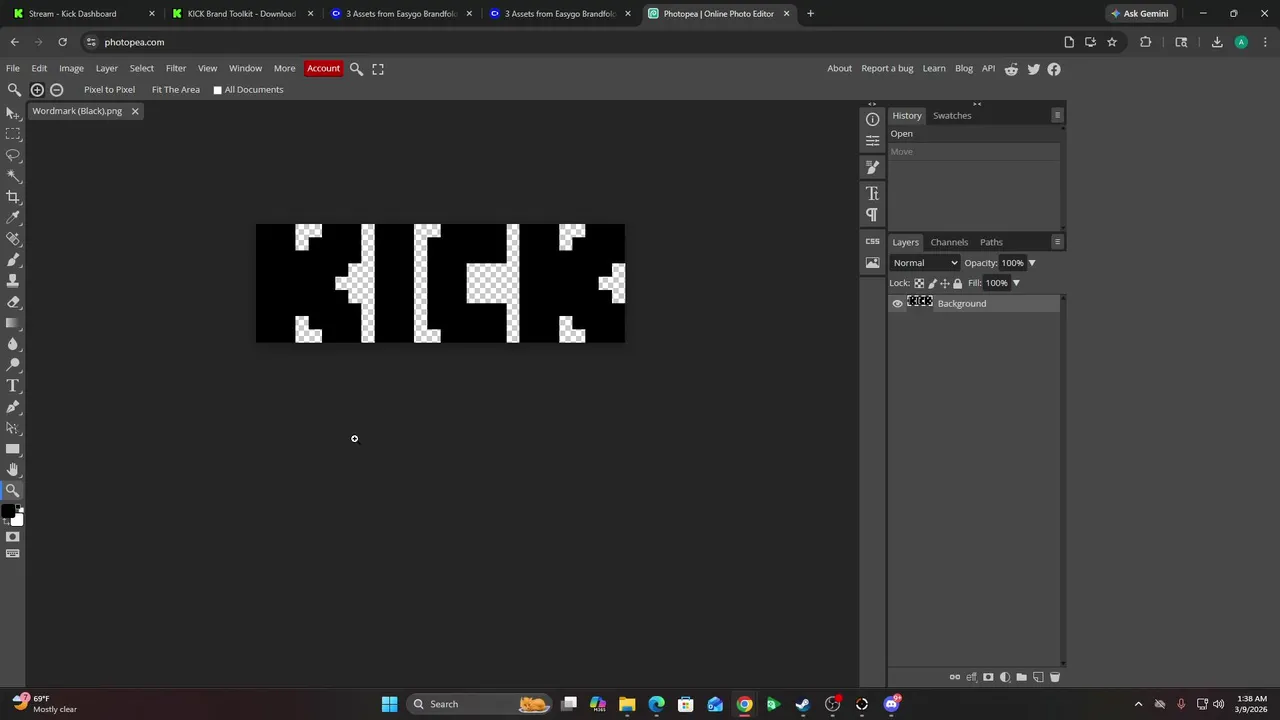The height and width of the screenshot is (720, 1280).
Task: Add raster mask to layer
Action: 988,677
